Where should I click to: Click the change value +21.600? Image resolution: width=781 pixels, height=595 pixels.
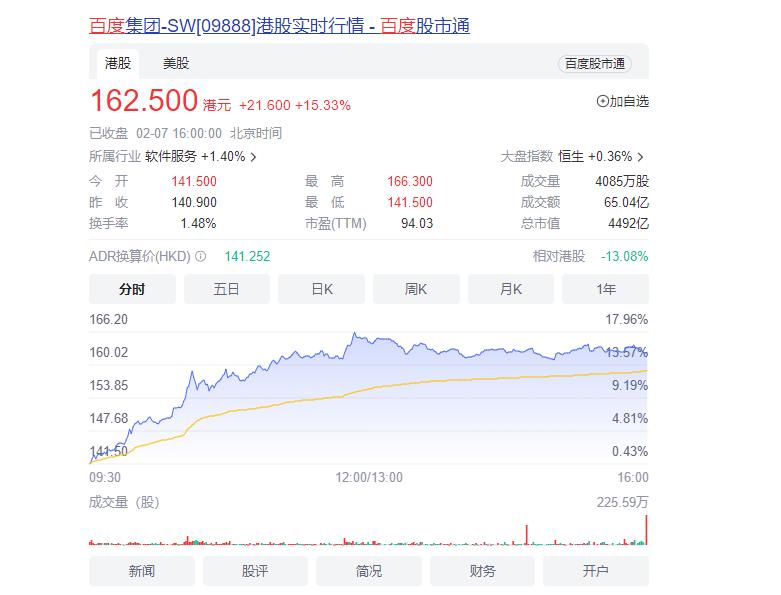click(264, 106)
